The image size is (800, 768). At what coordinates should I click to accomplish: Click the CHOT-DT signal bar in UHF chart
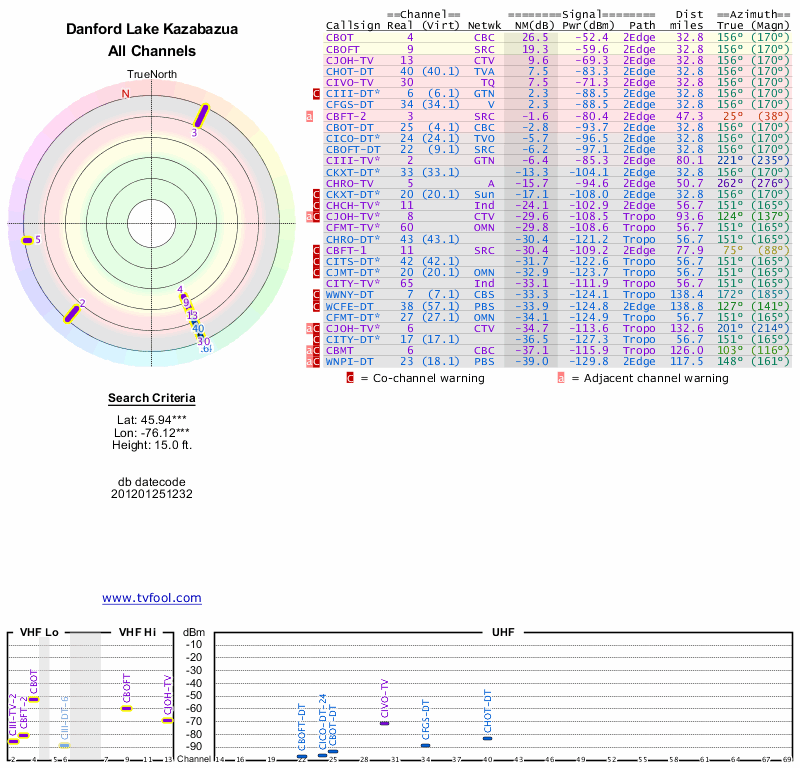[x=488, y=738]
